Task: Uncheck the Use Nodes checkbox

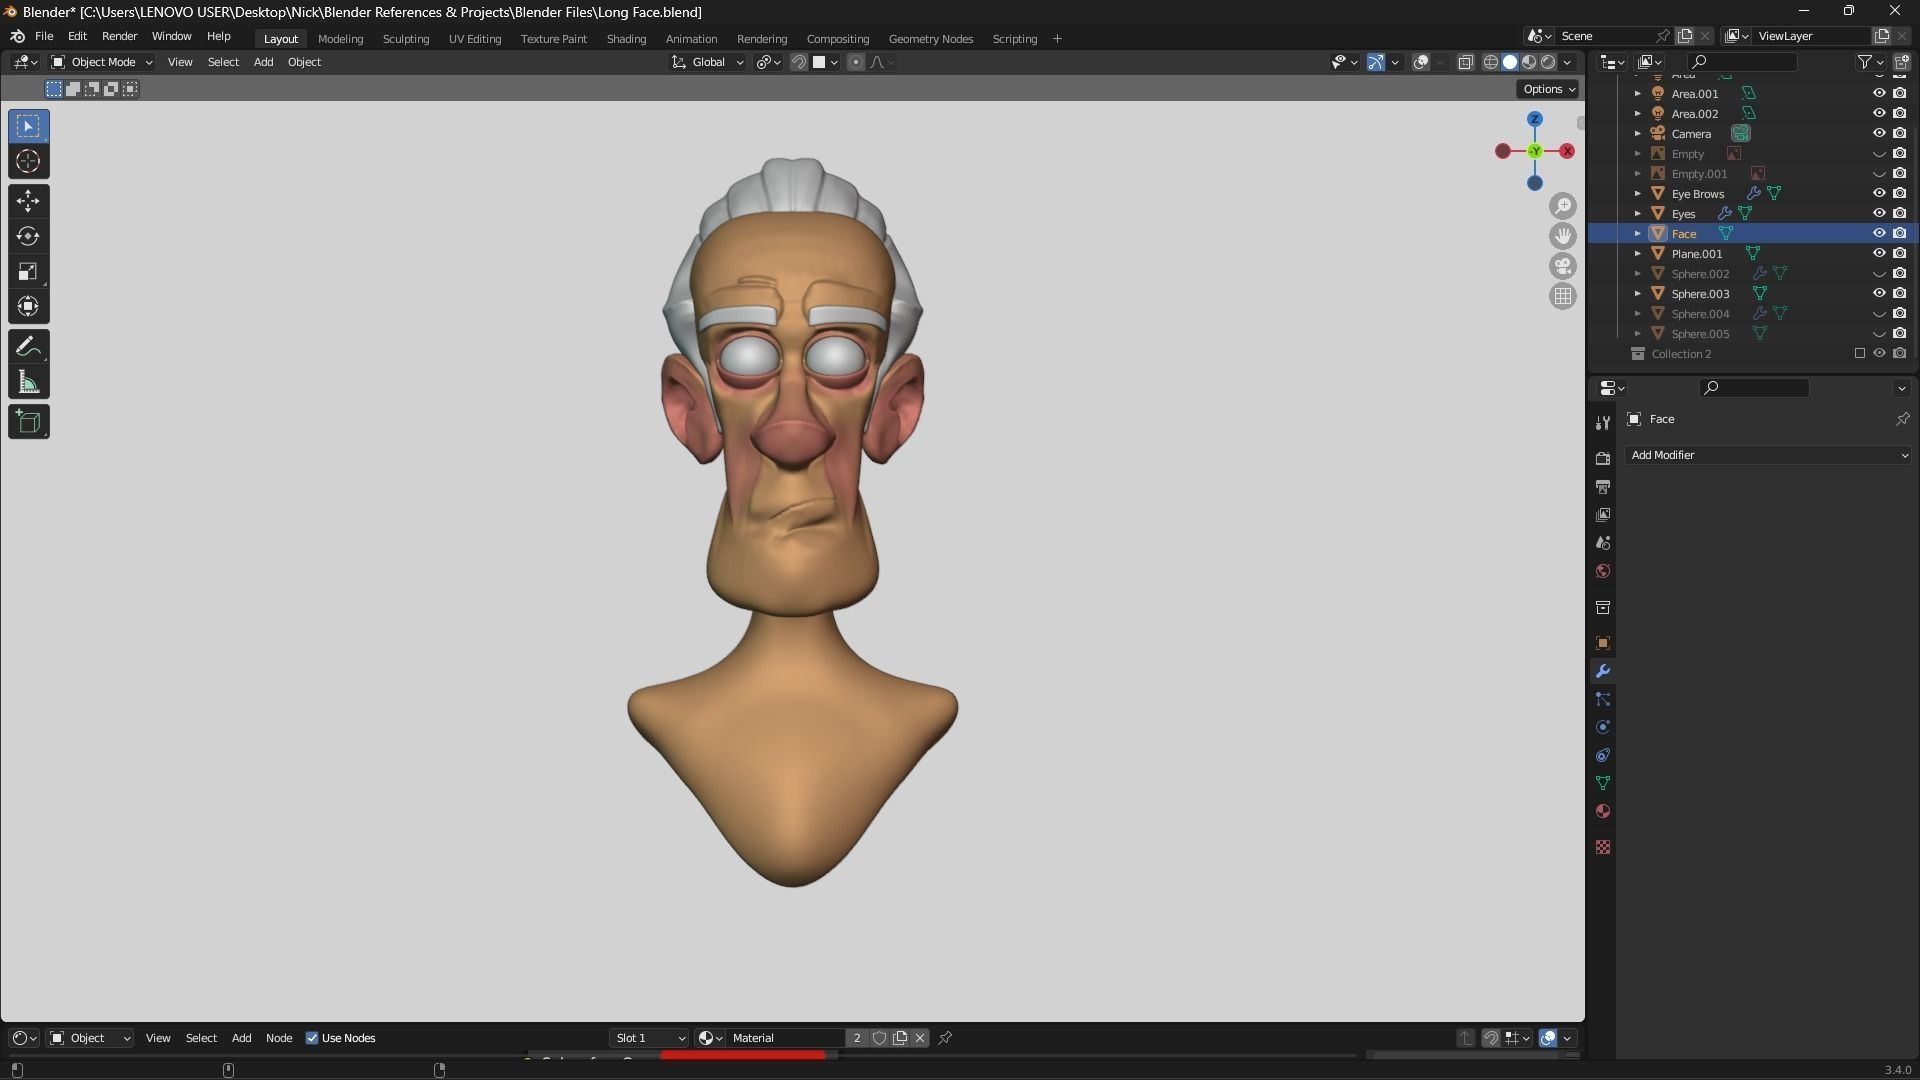Action: tap(312, 1038)
